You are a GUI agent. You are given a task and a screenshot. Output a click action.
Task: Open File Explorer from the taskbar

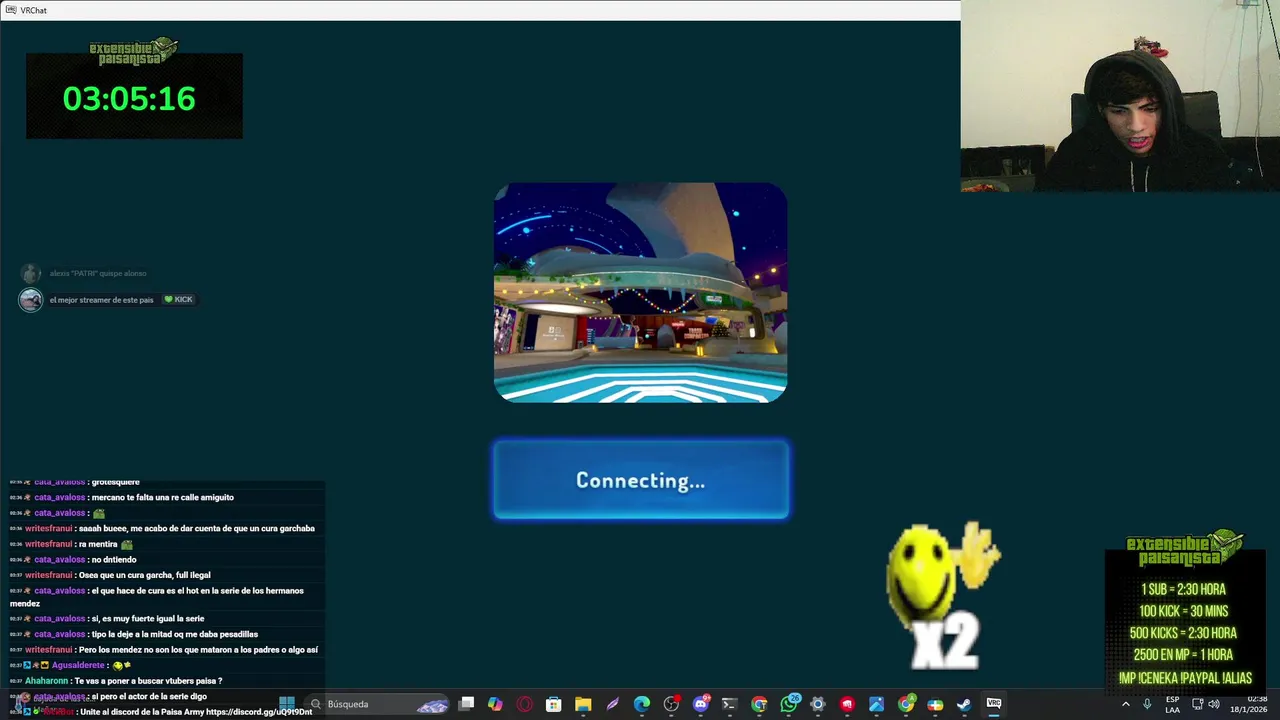583,704
